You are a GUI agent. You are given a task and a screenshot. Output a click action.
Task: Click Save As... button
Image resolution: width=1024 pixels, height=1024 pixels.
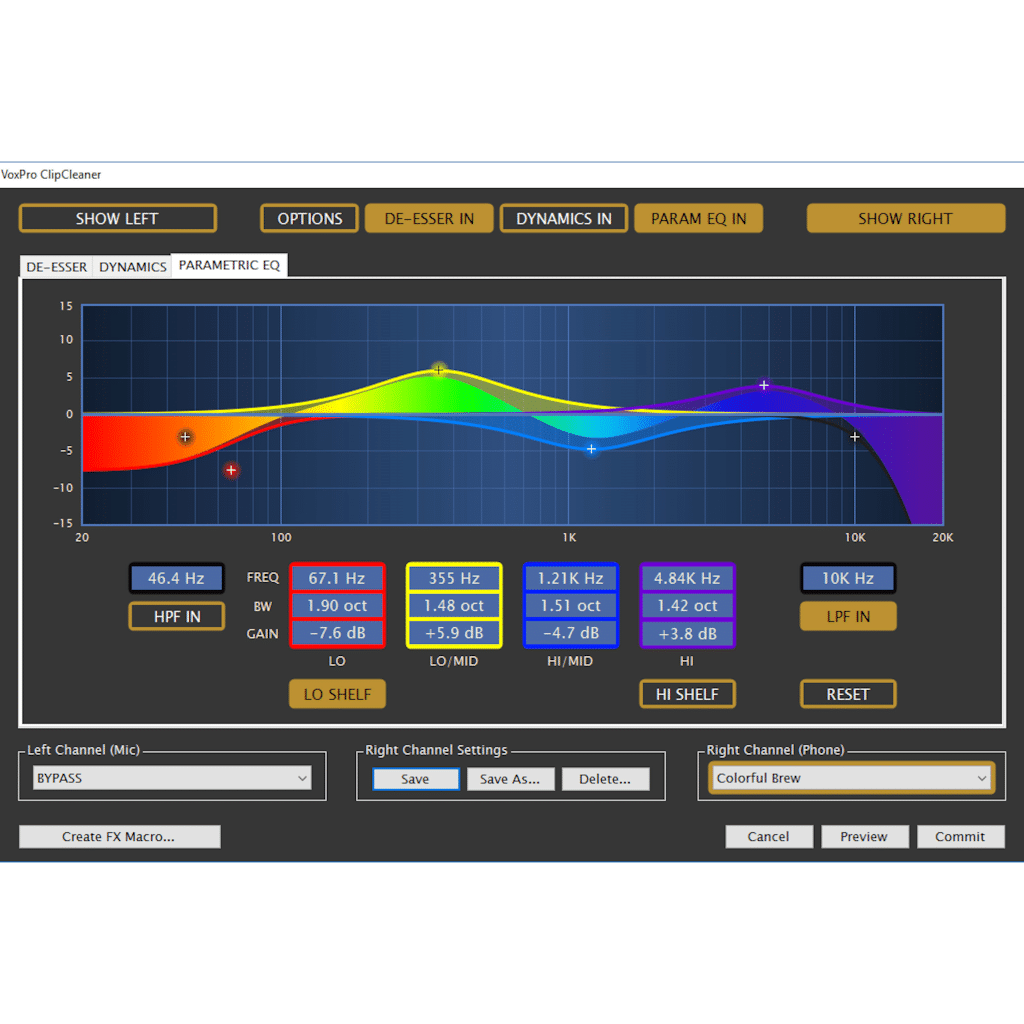[510, 779]
